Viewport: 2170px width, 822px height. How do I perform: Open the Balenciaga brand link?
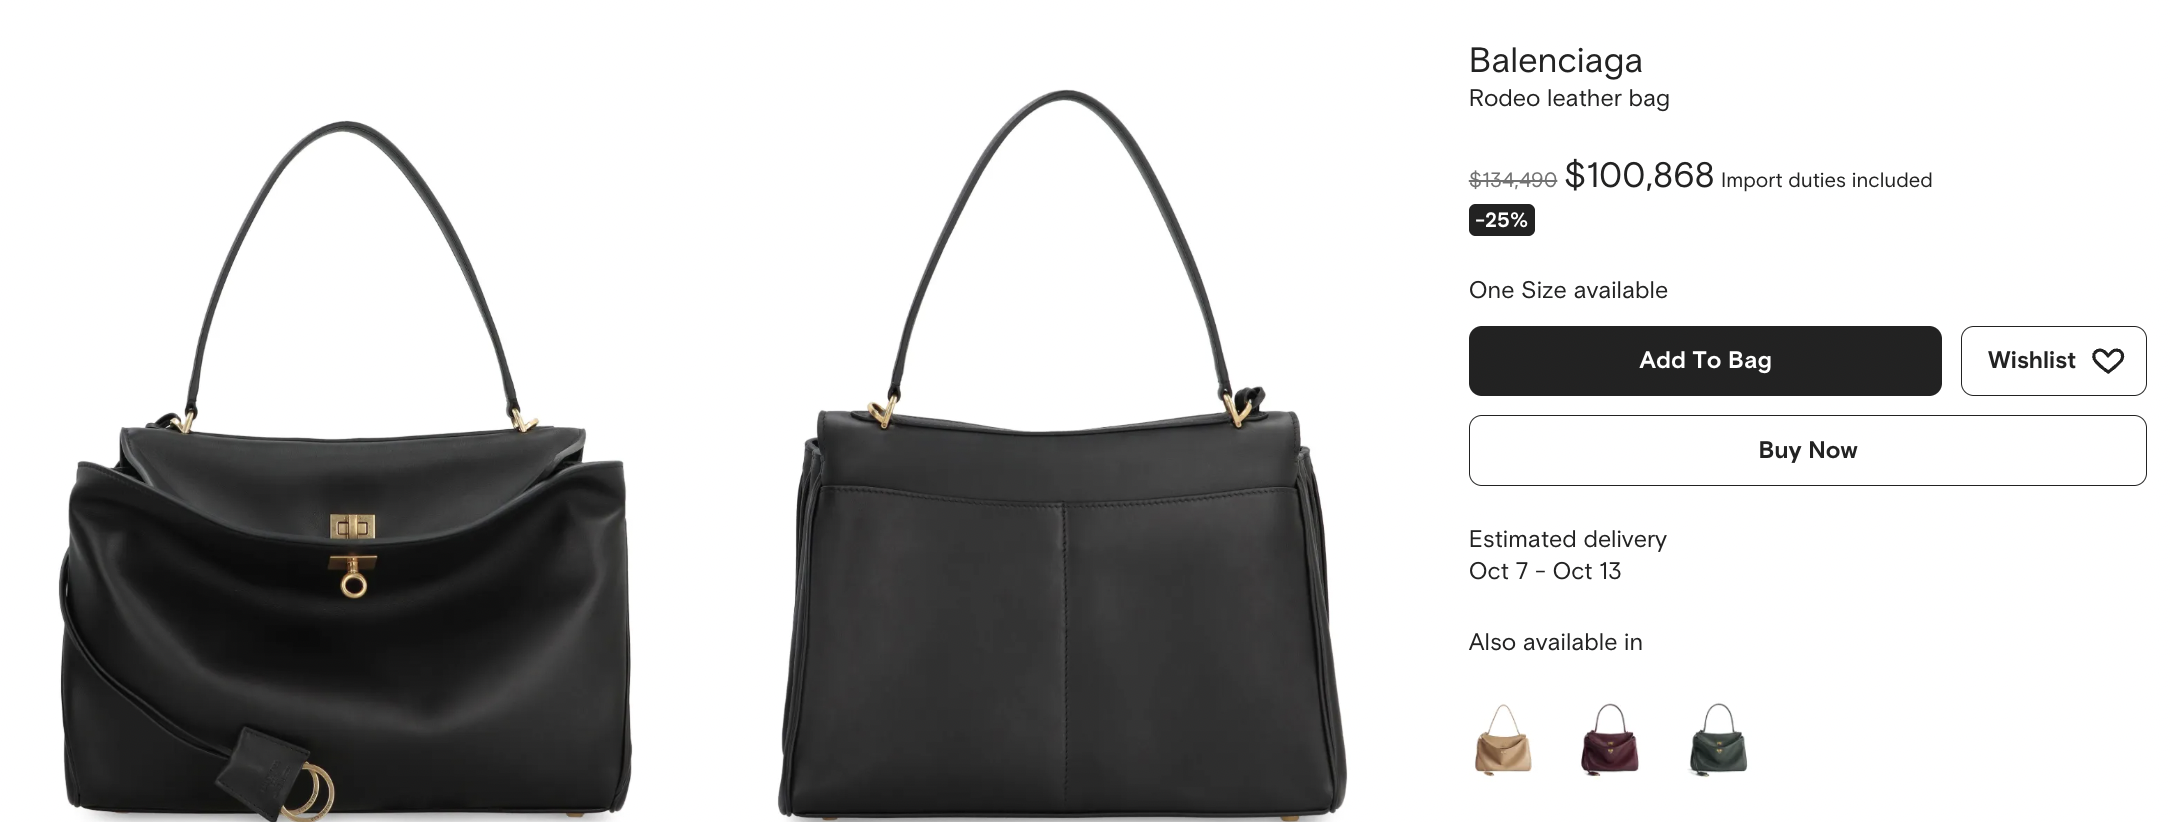pyautogui.click(x=1555, y=60)
